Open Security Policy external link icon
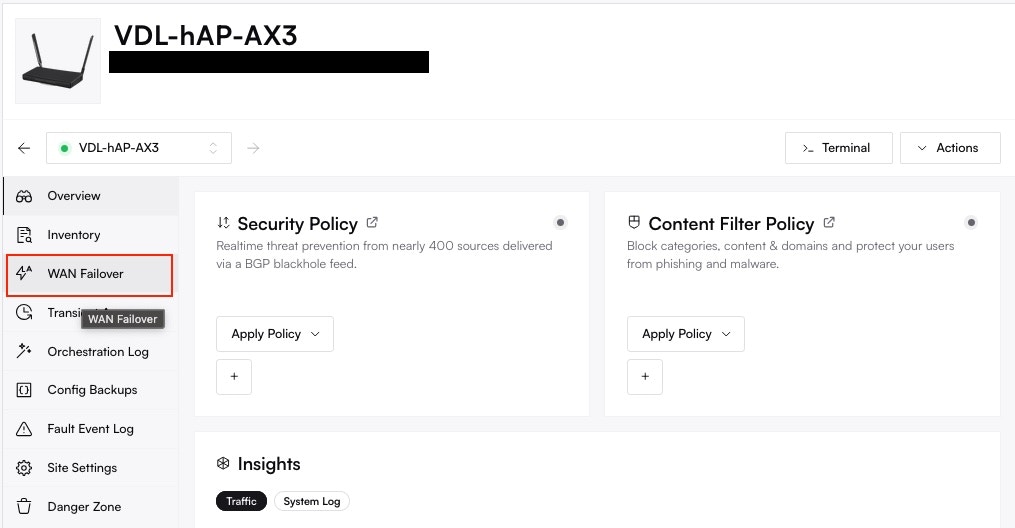 click(x=373, y=223)
